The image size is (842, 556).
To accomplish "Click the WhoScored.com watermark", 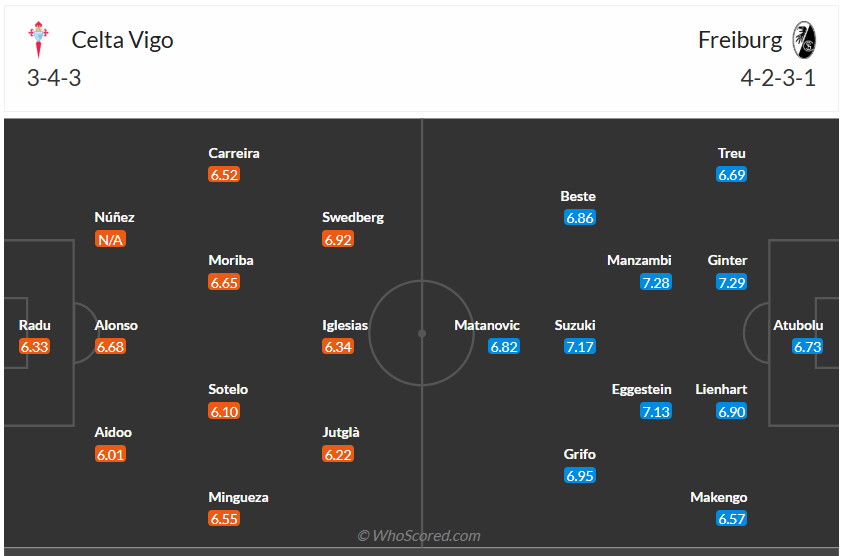I will coord(420,536).
